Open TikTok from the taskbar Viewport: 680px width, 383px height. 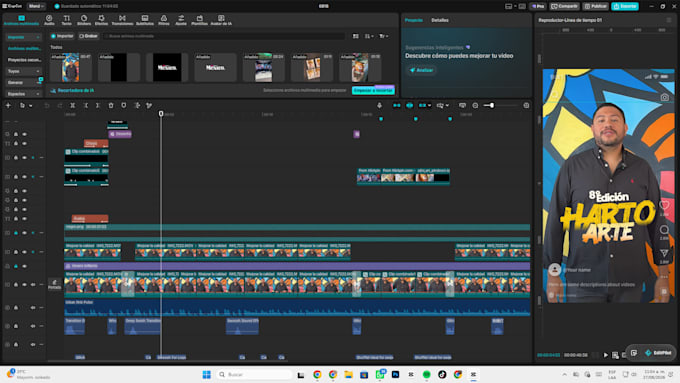(442, 374)
